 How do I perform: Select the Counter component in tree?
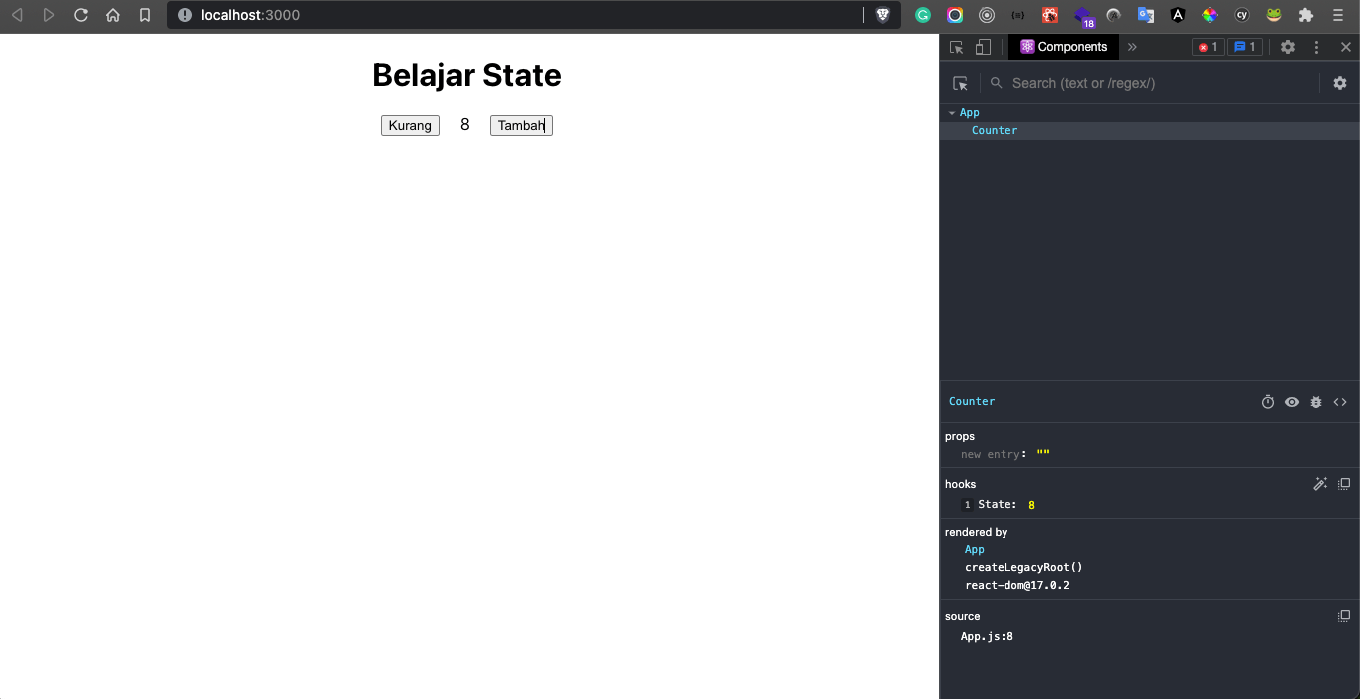pos(994,131)
